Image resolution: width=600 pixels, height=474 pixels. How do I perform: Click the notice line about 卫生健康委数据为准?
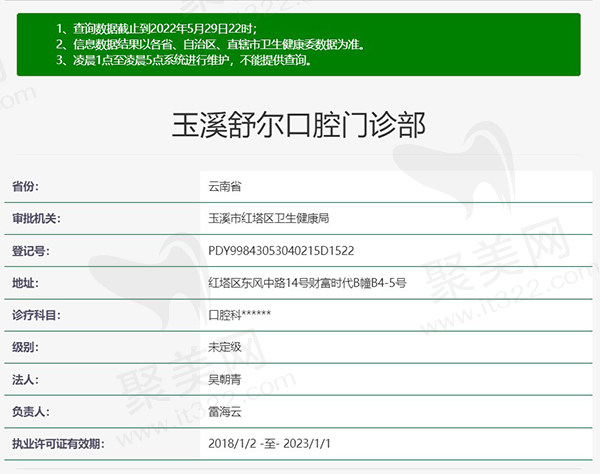(210, 44)
